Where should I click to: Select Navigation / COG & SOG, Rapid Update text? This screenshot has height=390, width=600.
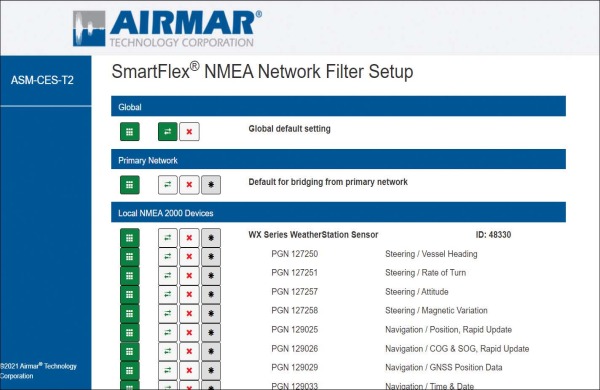coord(457,349)
